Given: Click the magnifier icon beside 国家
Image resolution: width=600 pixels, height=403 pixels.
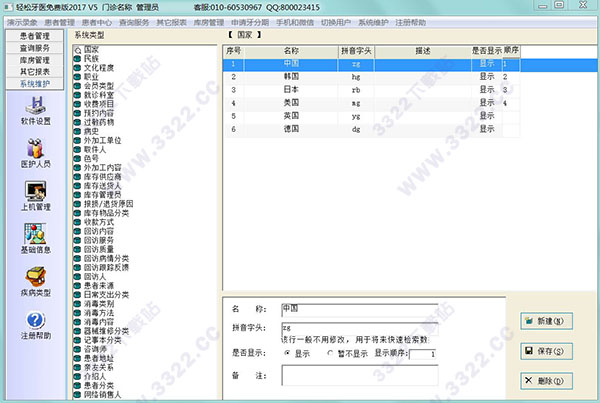Looking at the screenshot, I should pyautogui.click(x=78, y=50).
